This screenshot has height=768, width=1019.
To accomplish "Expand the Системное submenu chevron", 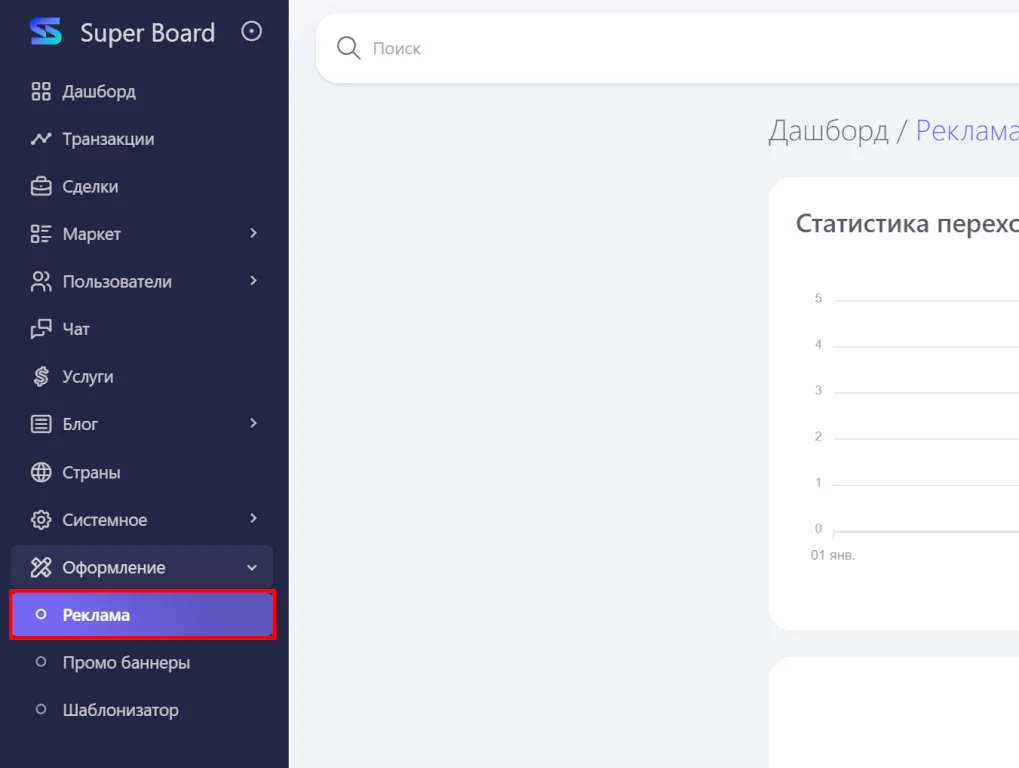I will tap(253, 519).
